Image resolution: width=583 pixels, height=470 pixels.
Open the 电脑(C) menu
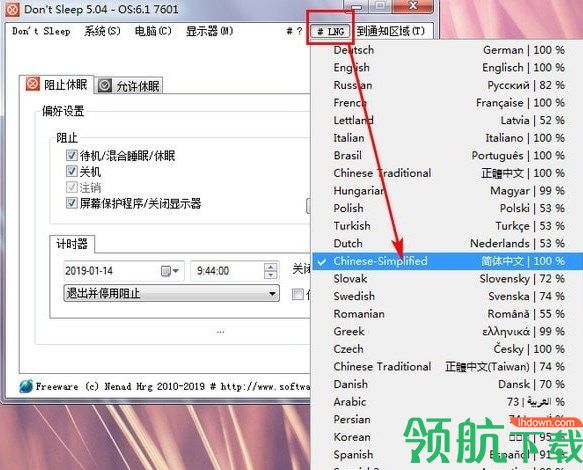tap(153, 31)
